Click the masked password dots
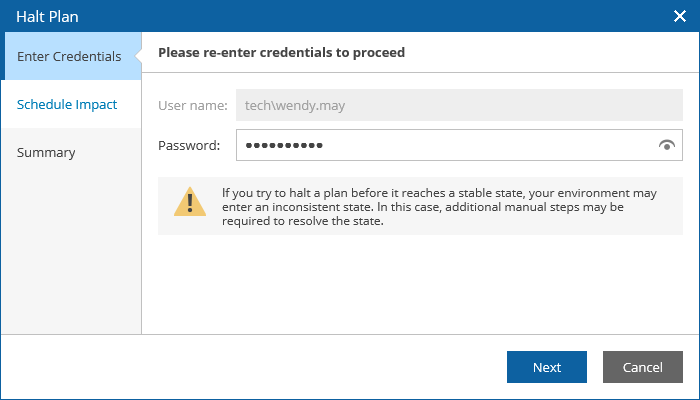The height and width of the screenshot is (400, 700). click(285, 146)
